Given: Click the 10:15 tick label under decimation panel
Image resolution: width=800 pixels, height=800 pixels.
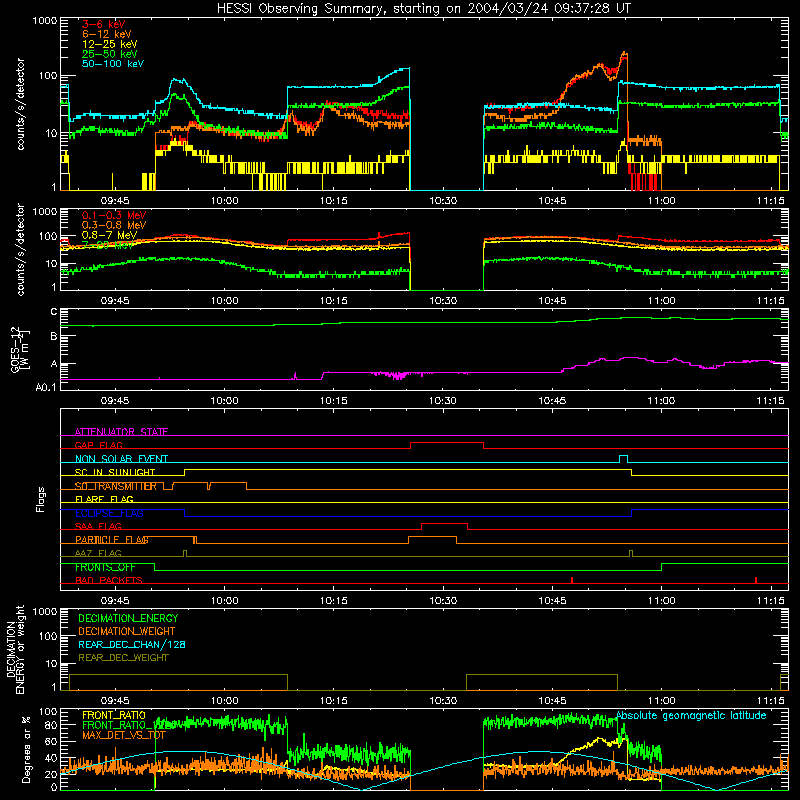Looking at the screenshot, I should coord(334,701).
